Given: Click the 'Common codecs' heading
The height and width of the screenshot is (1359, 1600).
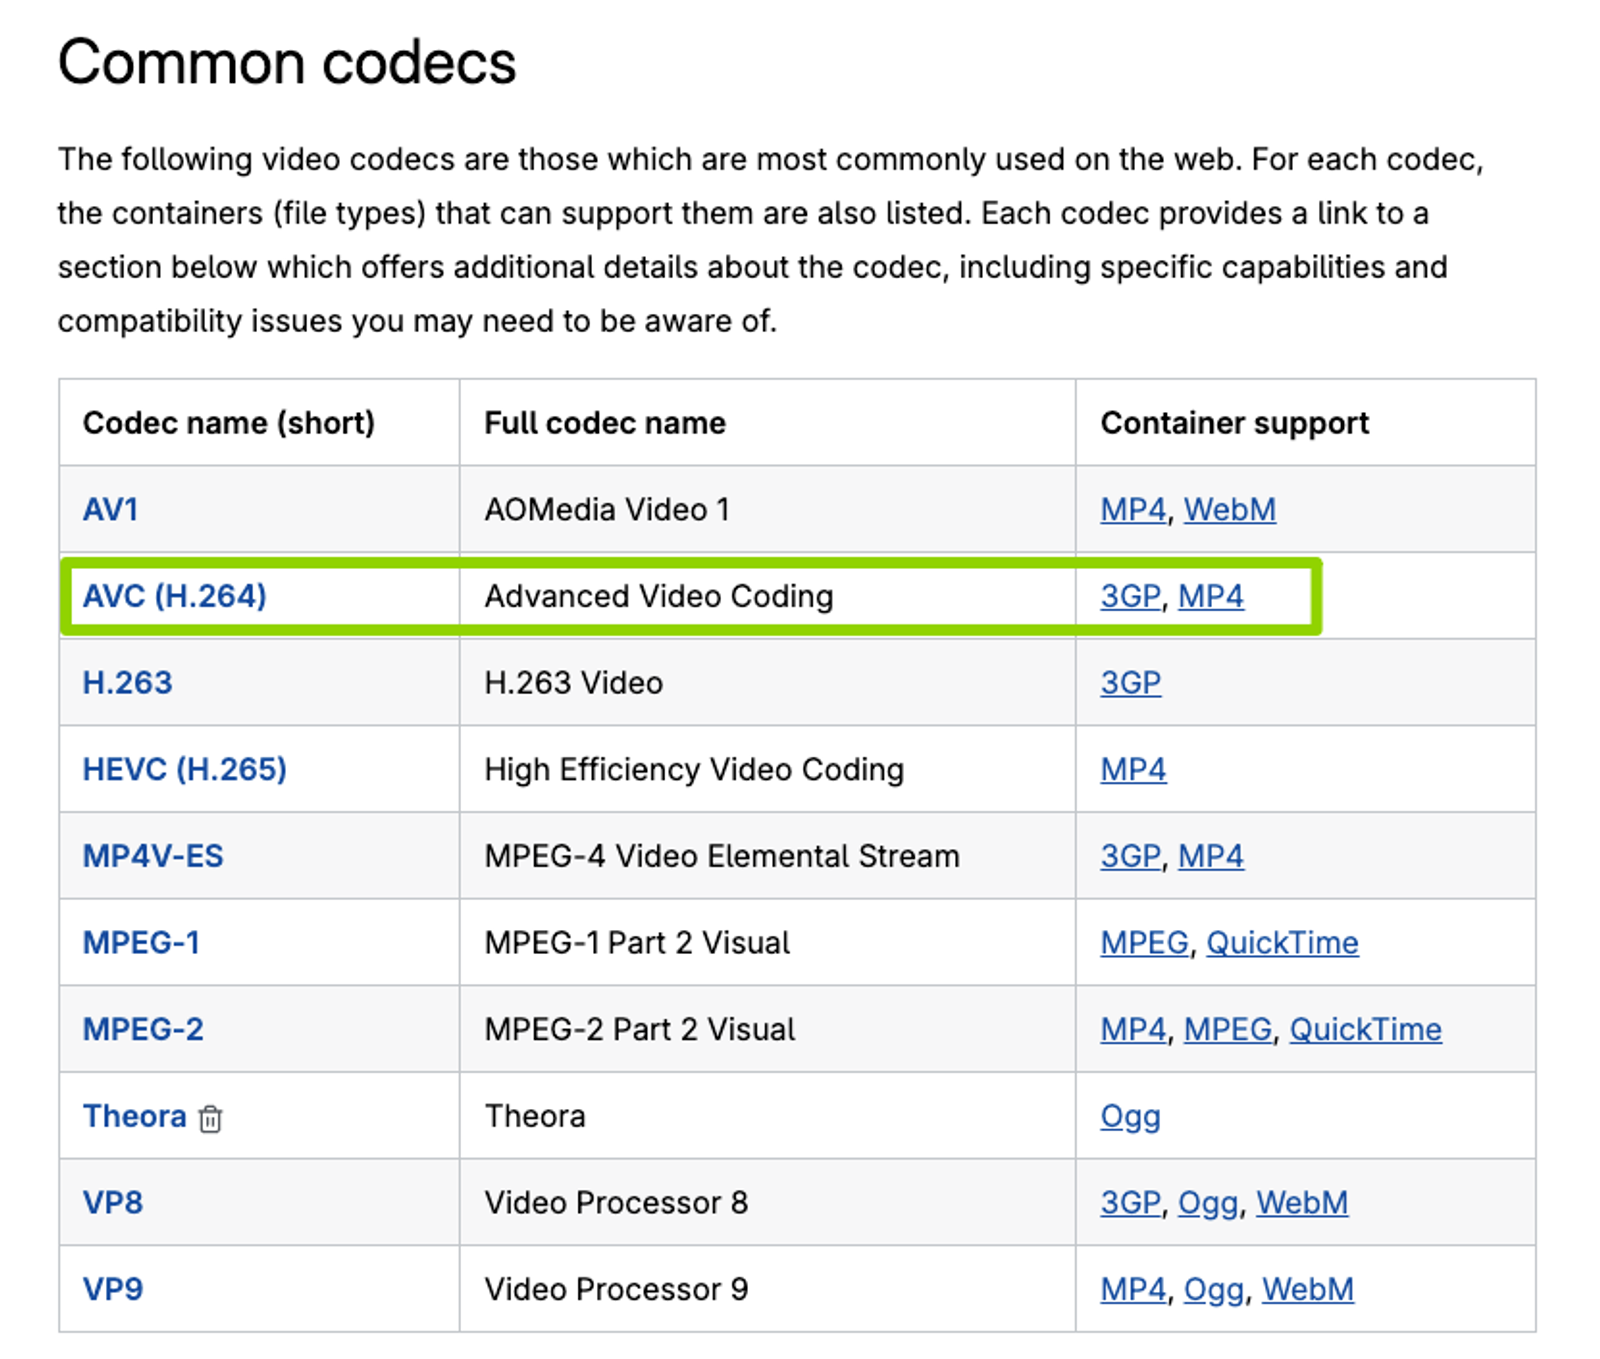Looking at the screenshot, I should (287, 62).
